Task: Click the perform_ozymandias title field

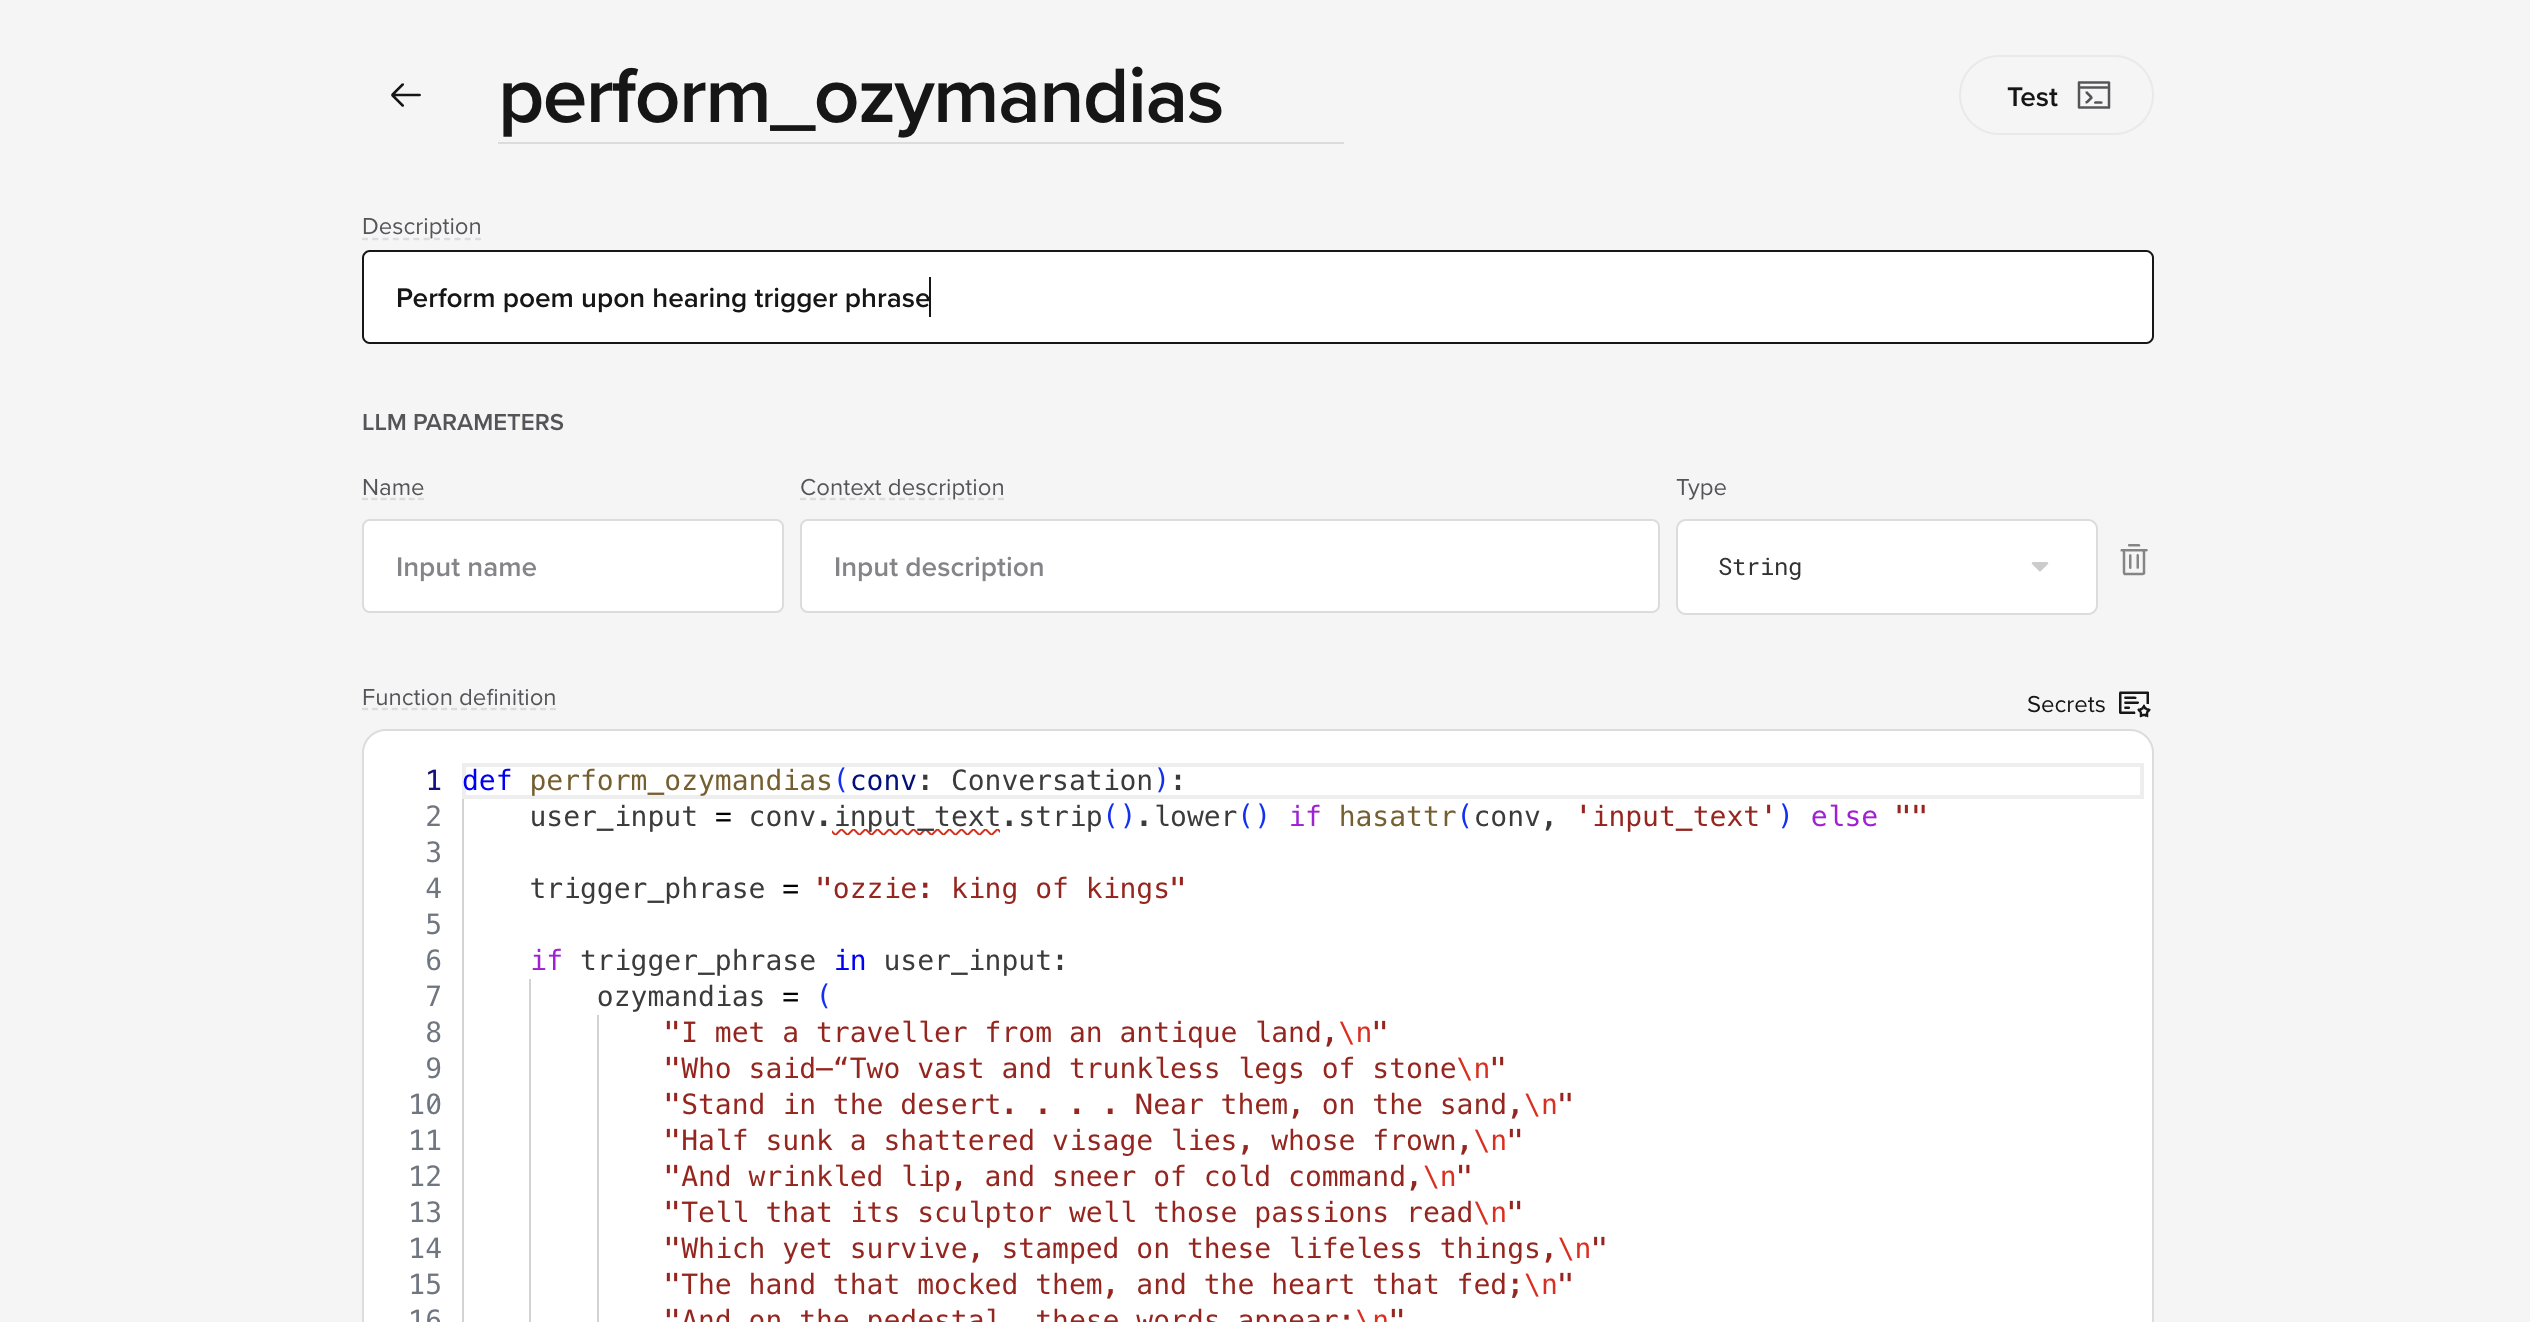Action: 860,98
